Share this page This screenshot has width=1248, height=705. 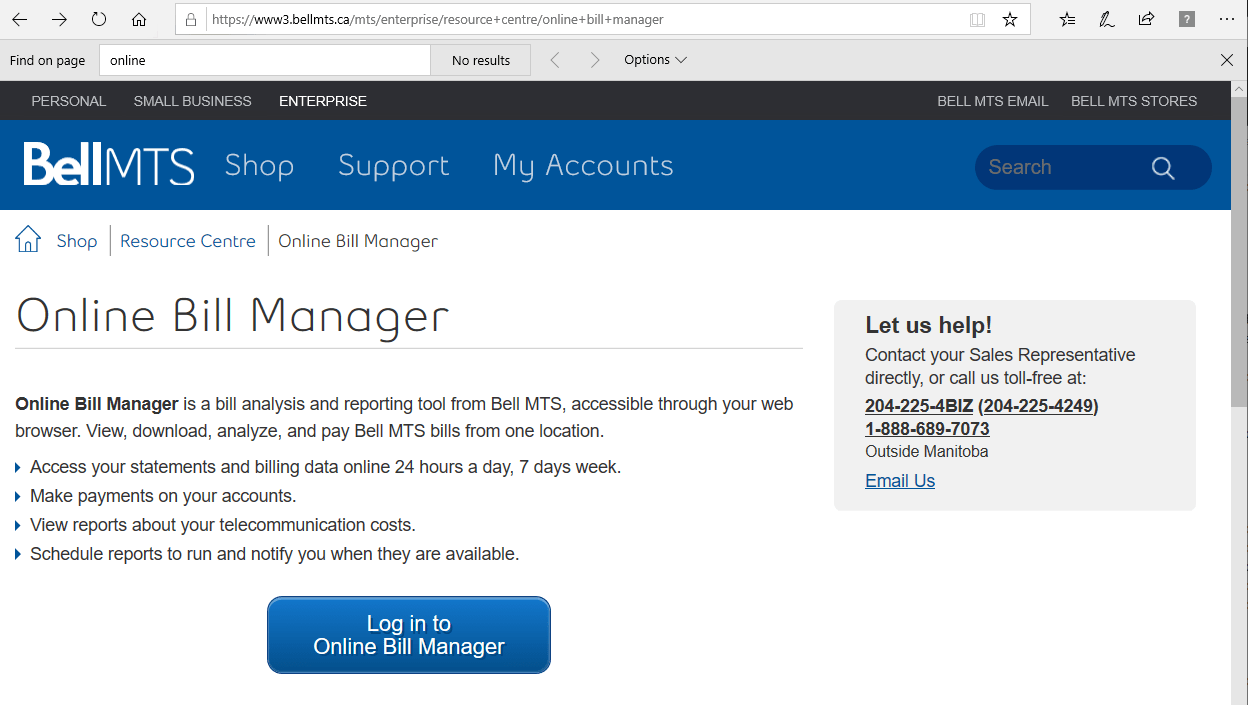tap(1146, 18)
